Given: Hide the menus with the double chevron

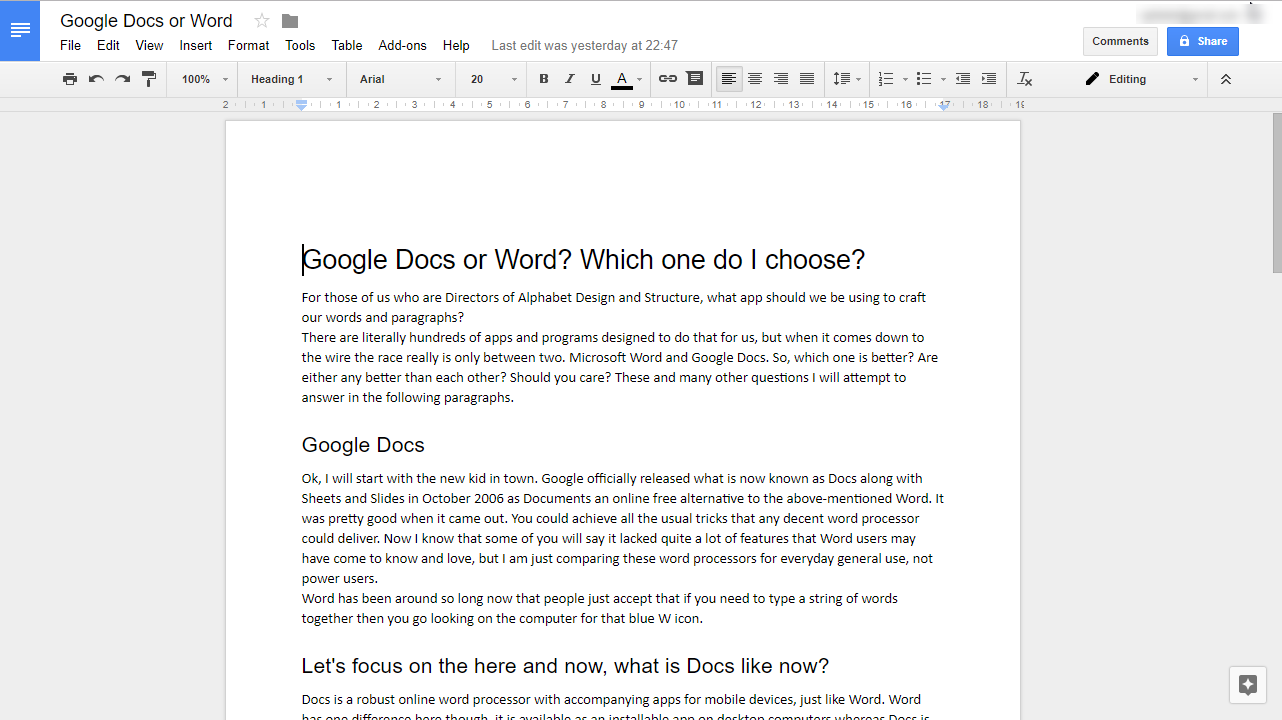Looking at the screenshot, I should pyautogui.click(x=1226, y=79).
